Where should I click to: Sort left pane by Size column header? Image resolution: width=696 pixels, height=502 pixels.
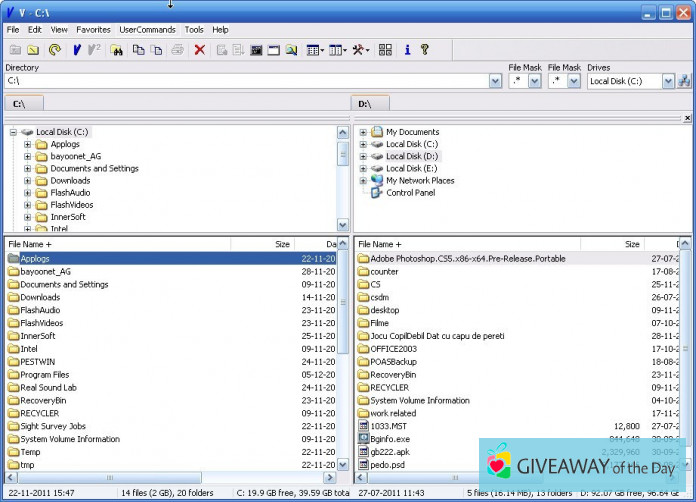[282, 244]
